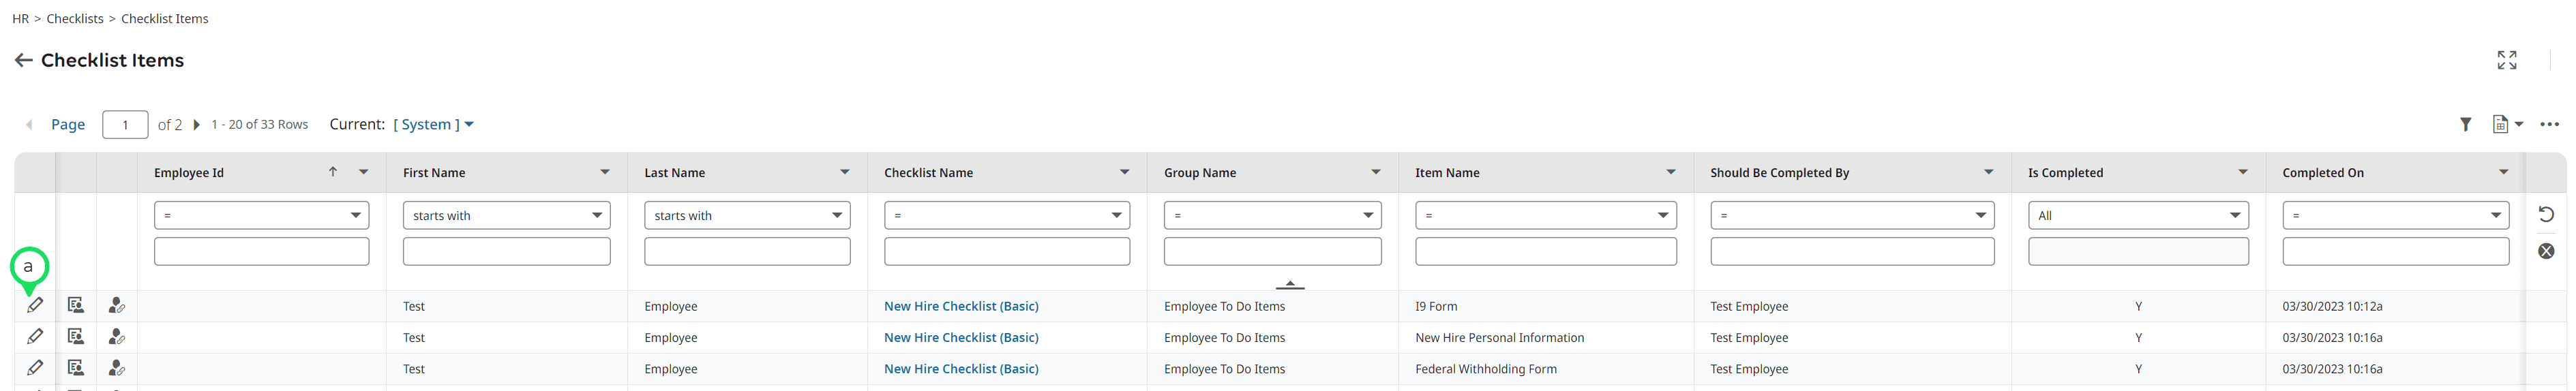Click Checklist Name filter text field

[x=1007, y=251]
